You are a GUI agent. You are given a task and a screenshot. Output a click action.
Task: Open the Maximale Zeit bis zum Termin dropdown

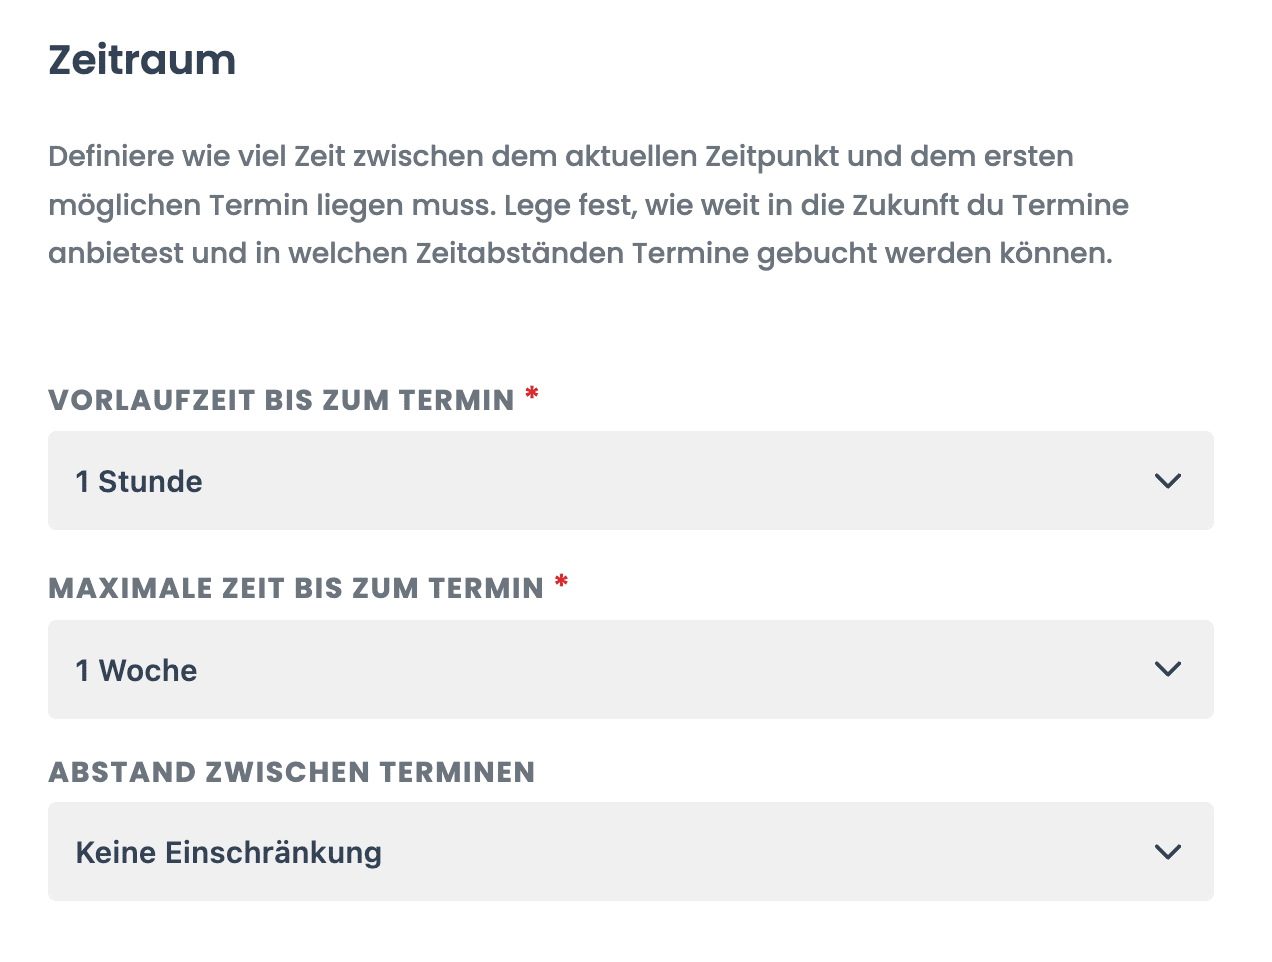coord(631,669)
